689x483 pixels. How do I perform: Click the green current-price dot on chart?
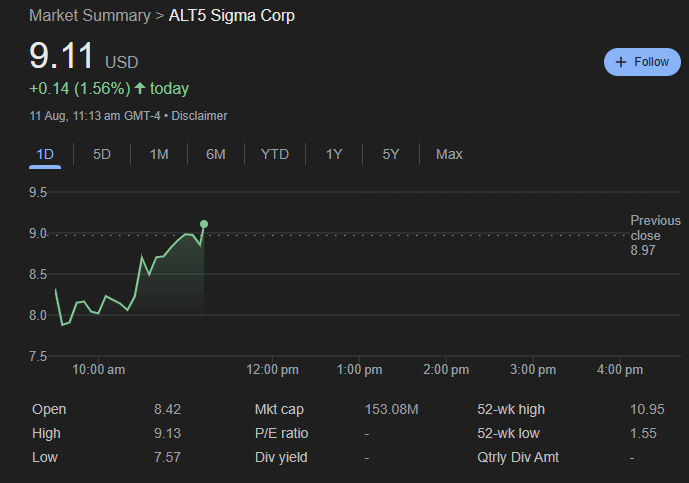click(x=204, y=224)
